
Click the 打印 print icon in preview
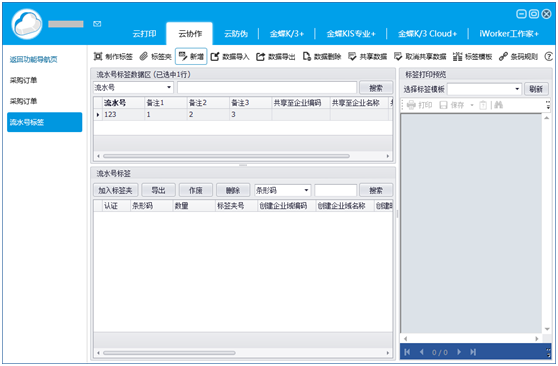419,105
